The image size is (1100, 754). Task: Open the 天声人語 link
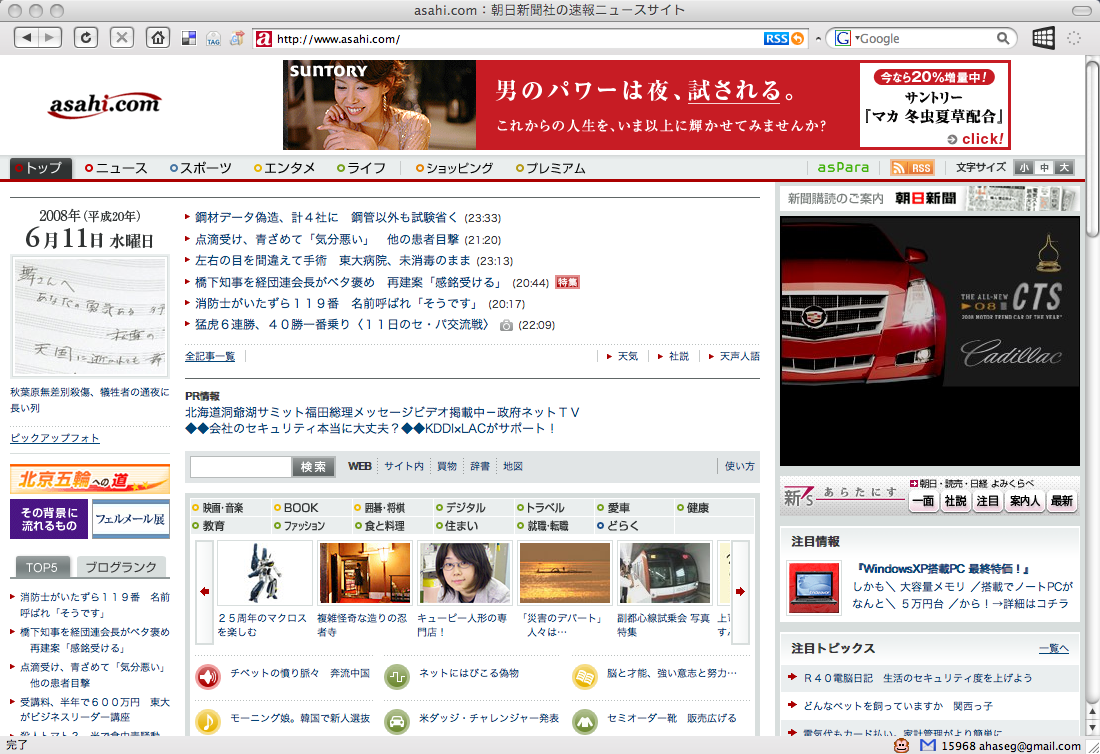(x=739, y=356)
